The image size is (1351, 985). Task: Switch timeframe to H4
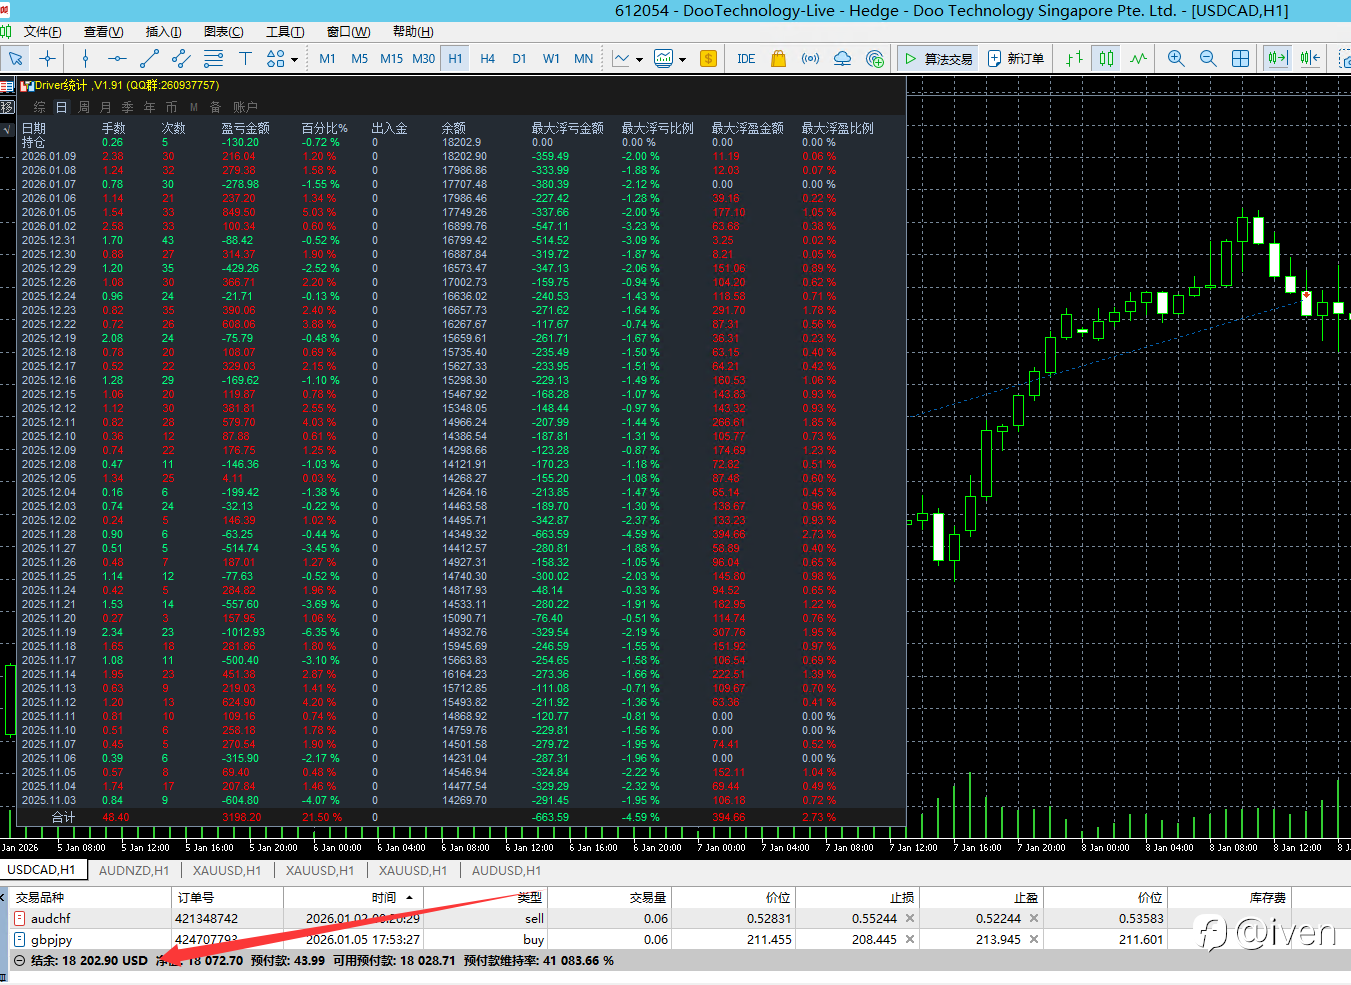487,58
